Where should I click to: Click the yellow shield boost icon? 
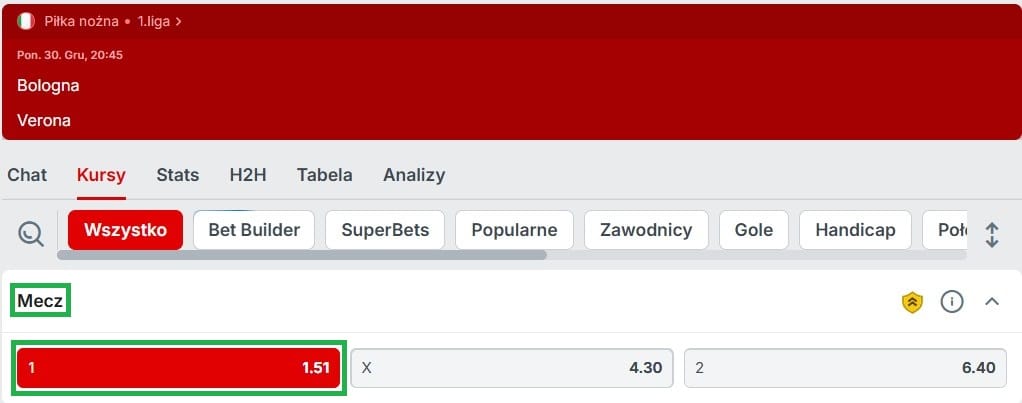pos(912,302)
